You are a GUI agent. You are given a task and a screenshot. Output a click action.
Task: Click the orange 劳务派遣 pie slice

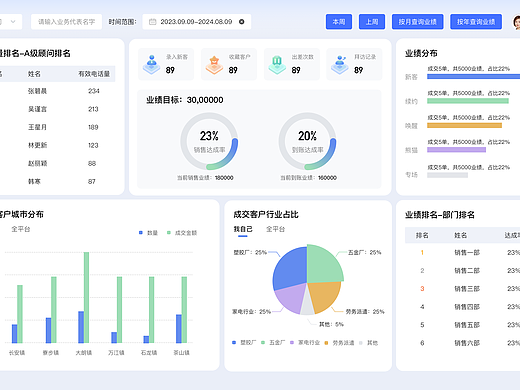coord(324,296)
